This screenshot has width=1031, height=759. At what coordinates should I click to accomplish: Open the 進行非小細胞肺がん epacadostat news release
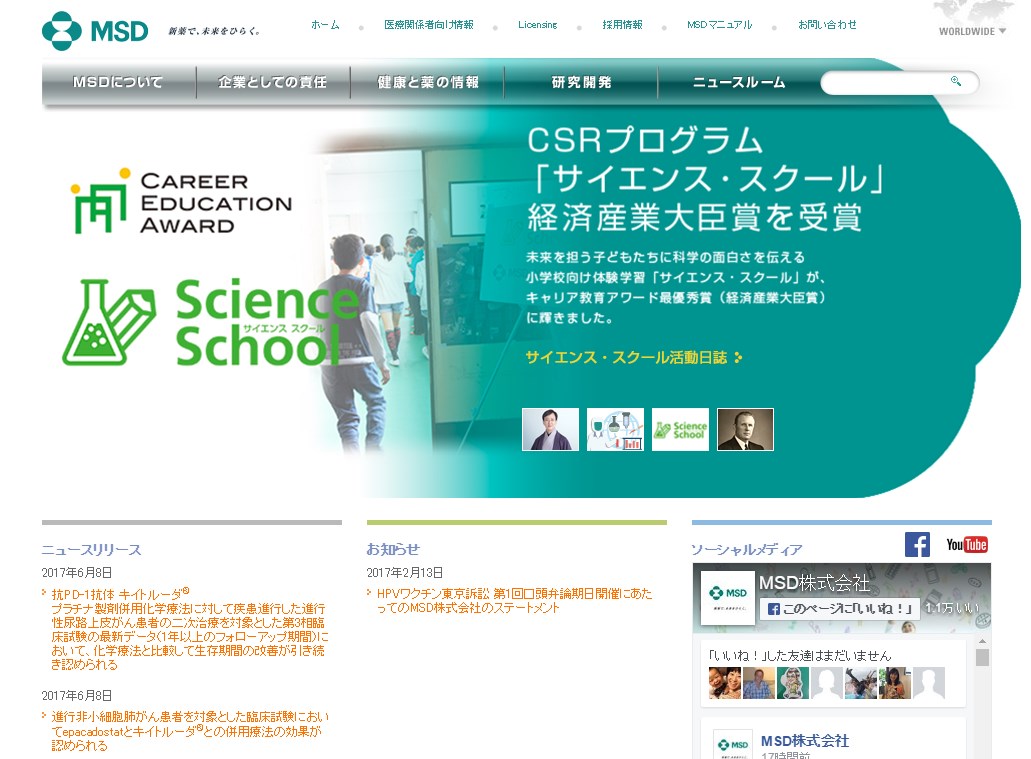(x=190, y=731)
